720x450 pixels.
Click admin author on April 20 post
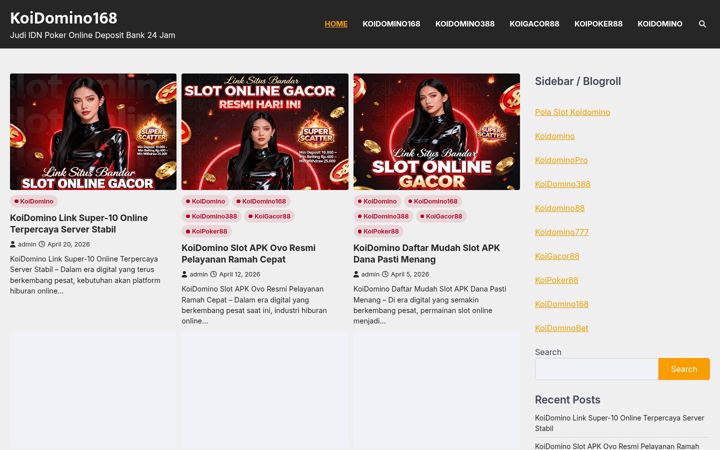[27, 244]
